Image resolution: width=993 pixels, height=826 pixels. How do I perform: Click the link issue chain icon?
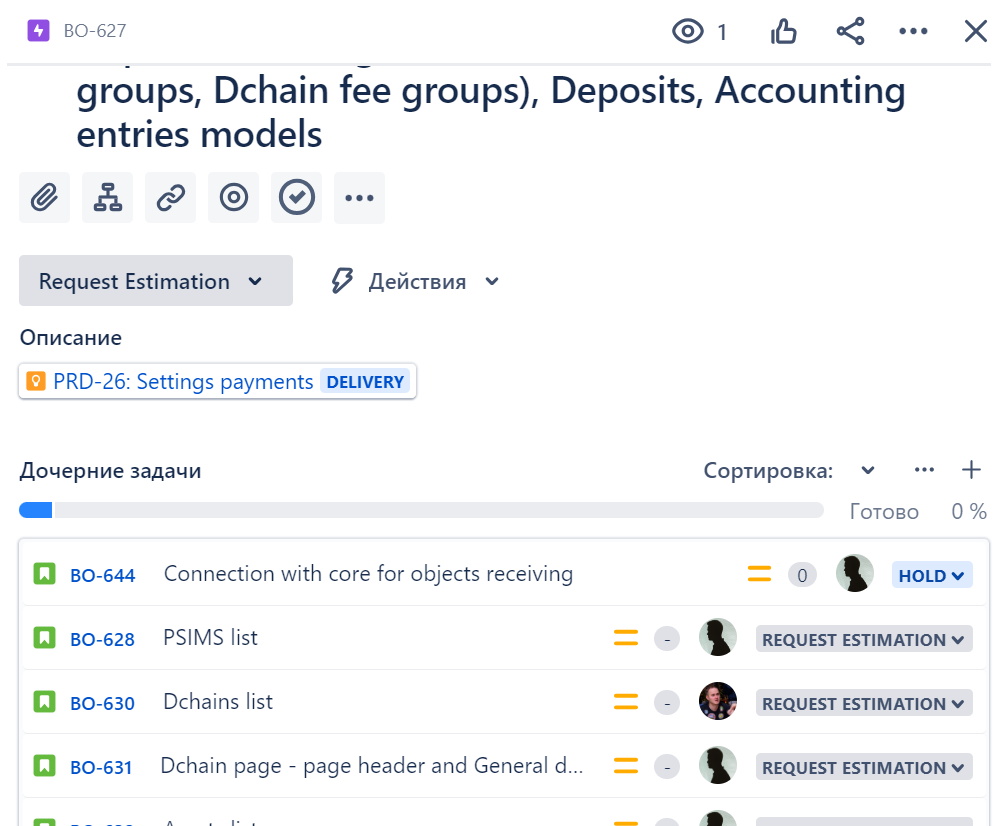click(170, 198)
